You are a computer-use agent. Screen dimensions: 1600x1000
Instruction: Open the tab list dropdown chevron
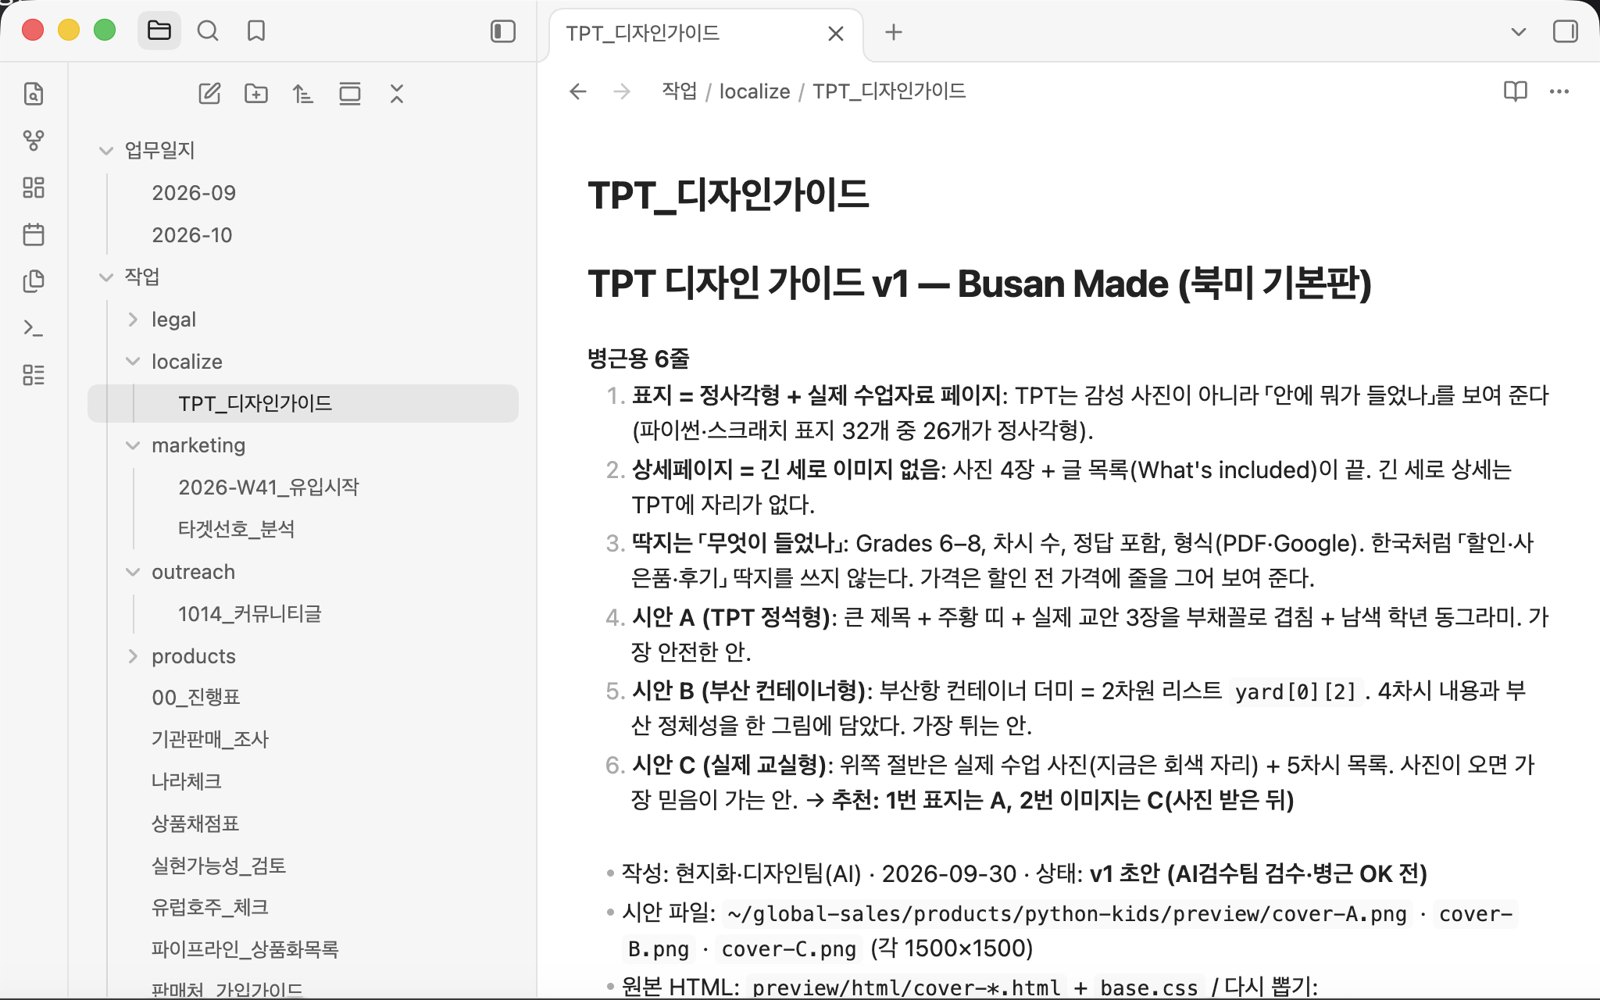pos(1518,32)
